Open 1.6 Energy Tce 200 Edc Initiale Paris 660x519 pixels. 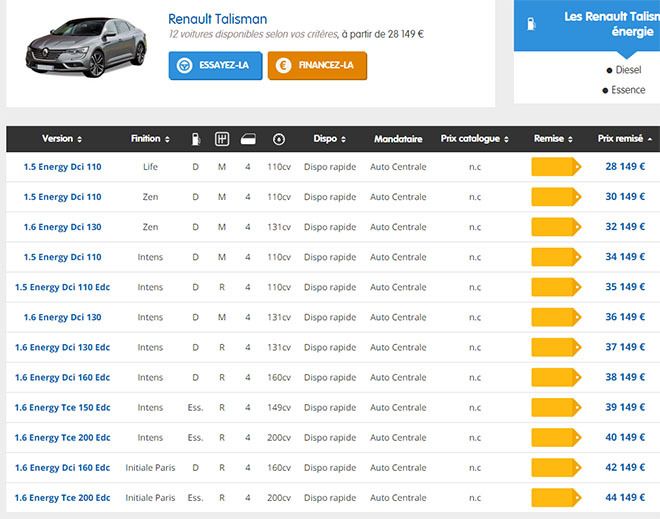click(62, 498)
